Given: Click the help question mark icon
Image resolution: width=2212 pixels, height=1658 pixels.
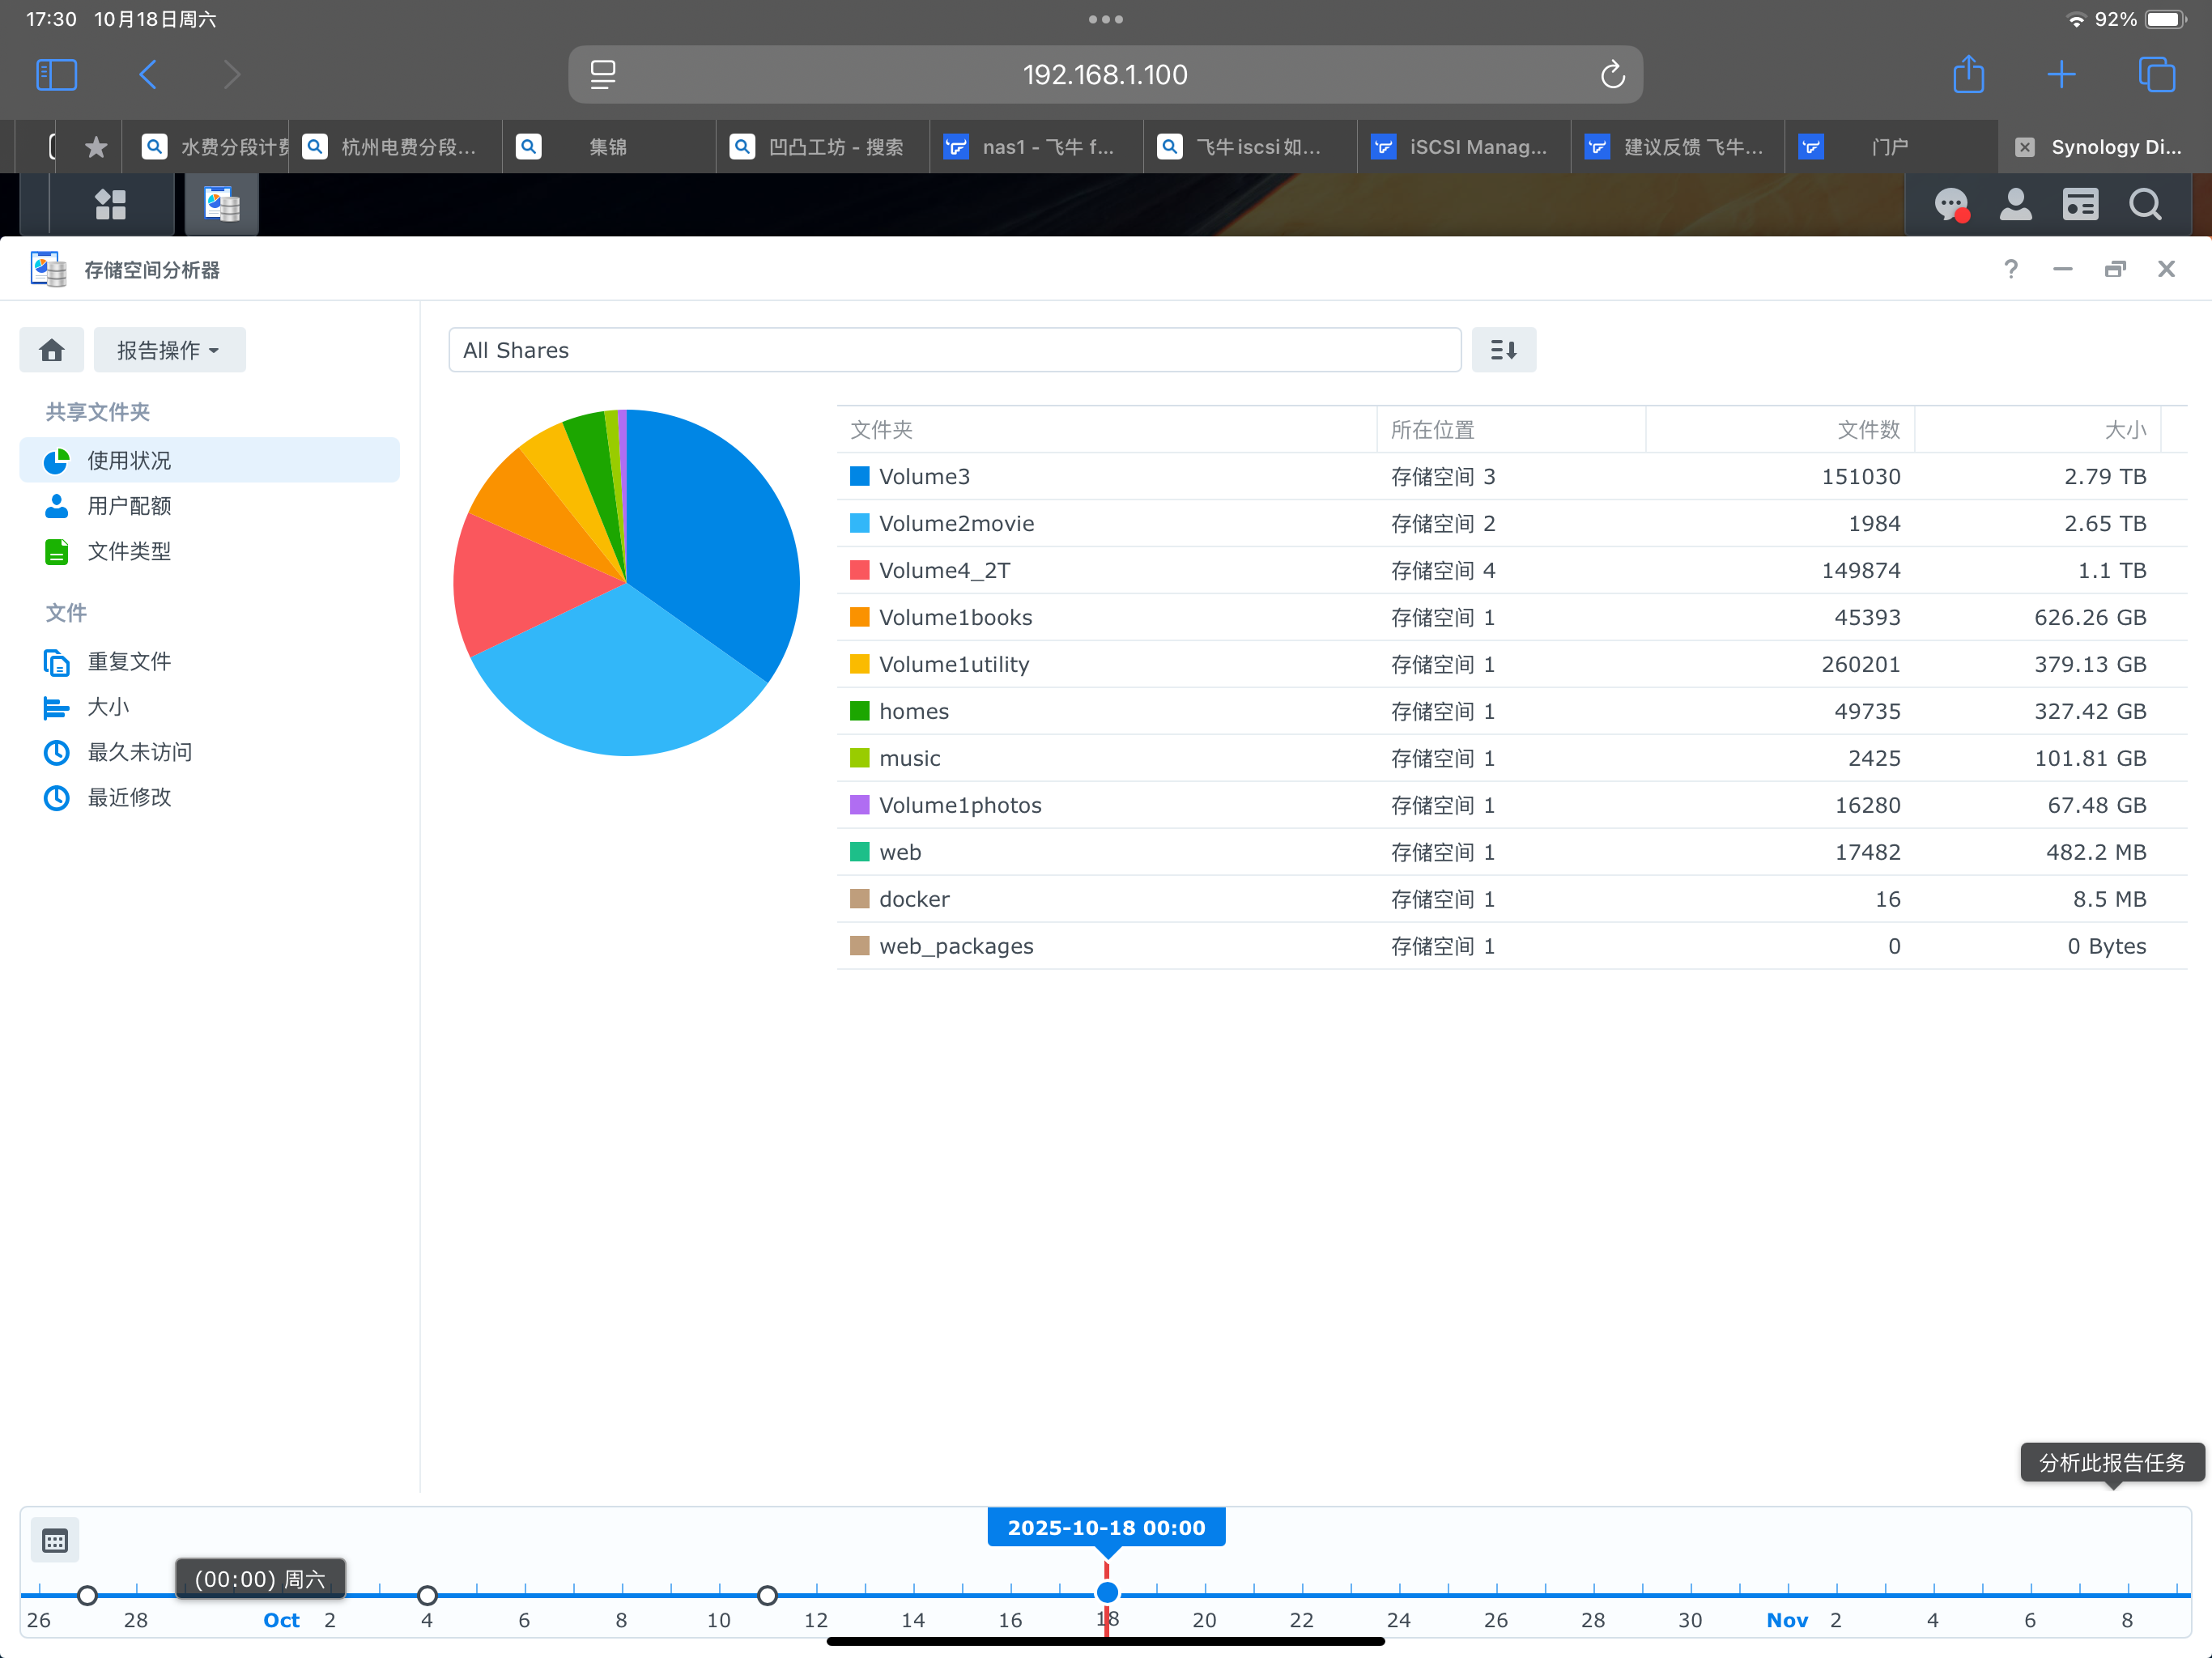Looking at the screenshot, I should [x=2011, y=269].
